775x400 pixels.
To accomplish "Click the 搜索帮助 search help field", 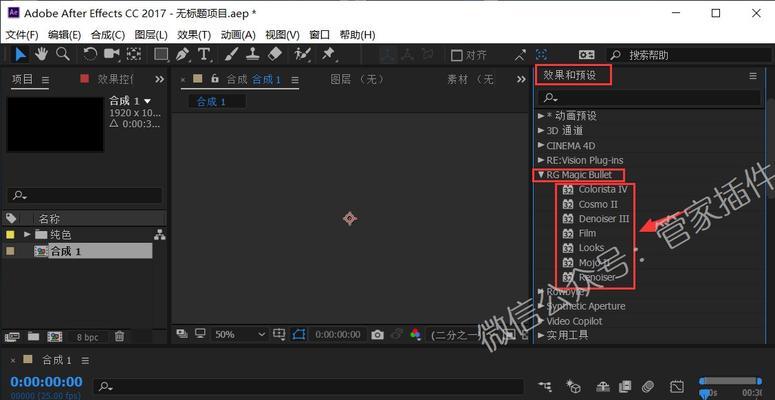I will click(x=691, y=55).
